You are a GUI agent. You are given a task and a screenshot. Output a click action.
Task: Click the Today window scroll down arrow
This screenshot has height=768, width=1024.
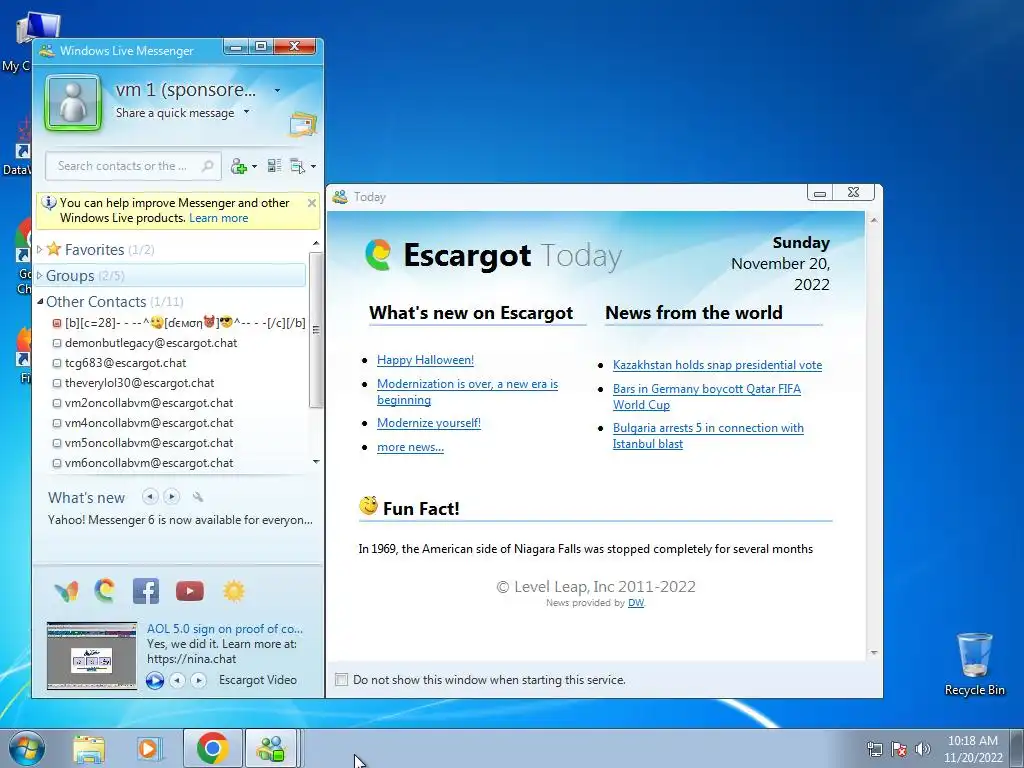pyautogui.click(x=873, y=652)
